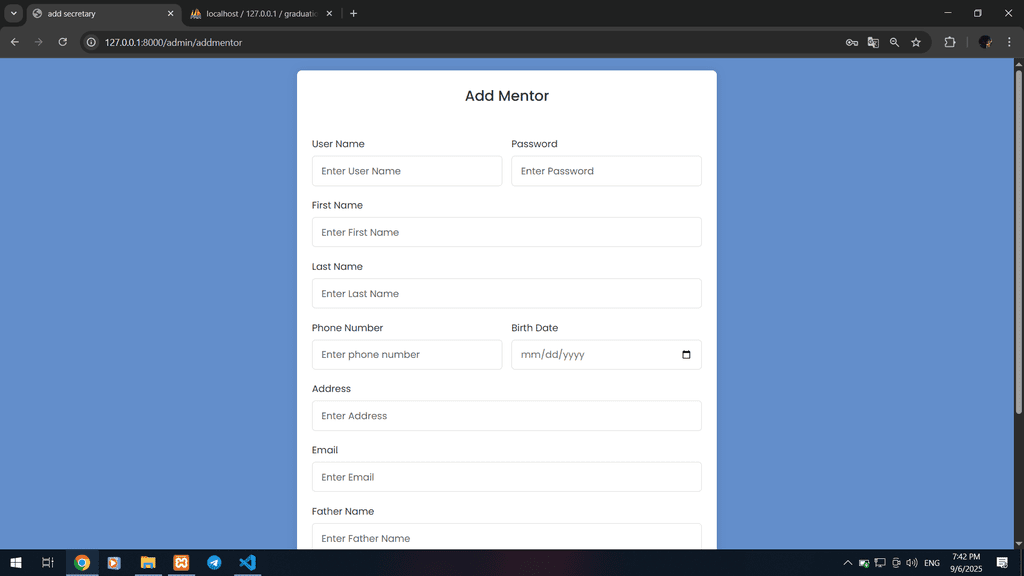Viewport: 1024px width, 576px height.
Task: Bookmark this page with star icon
Action: point(915,42)
